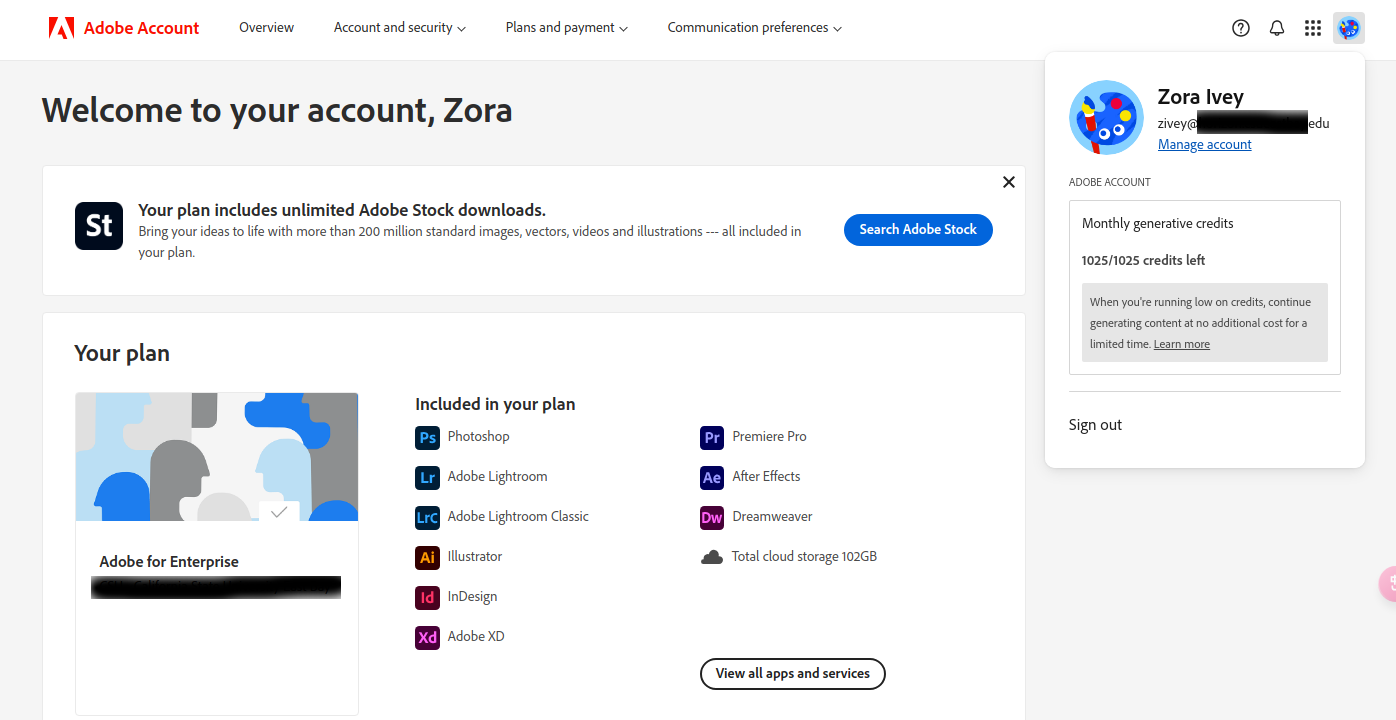Screen dimensions: 1396x720
Task: Click the 1025/1025 credits left text
Action: tap(1143, 260)
